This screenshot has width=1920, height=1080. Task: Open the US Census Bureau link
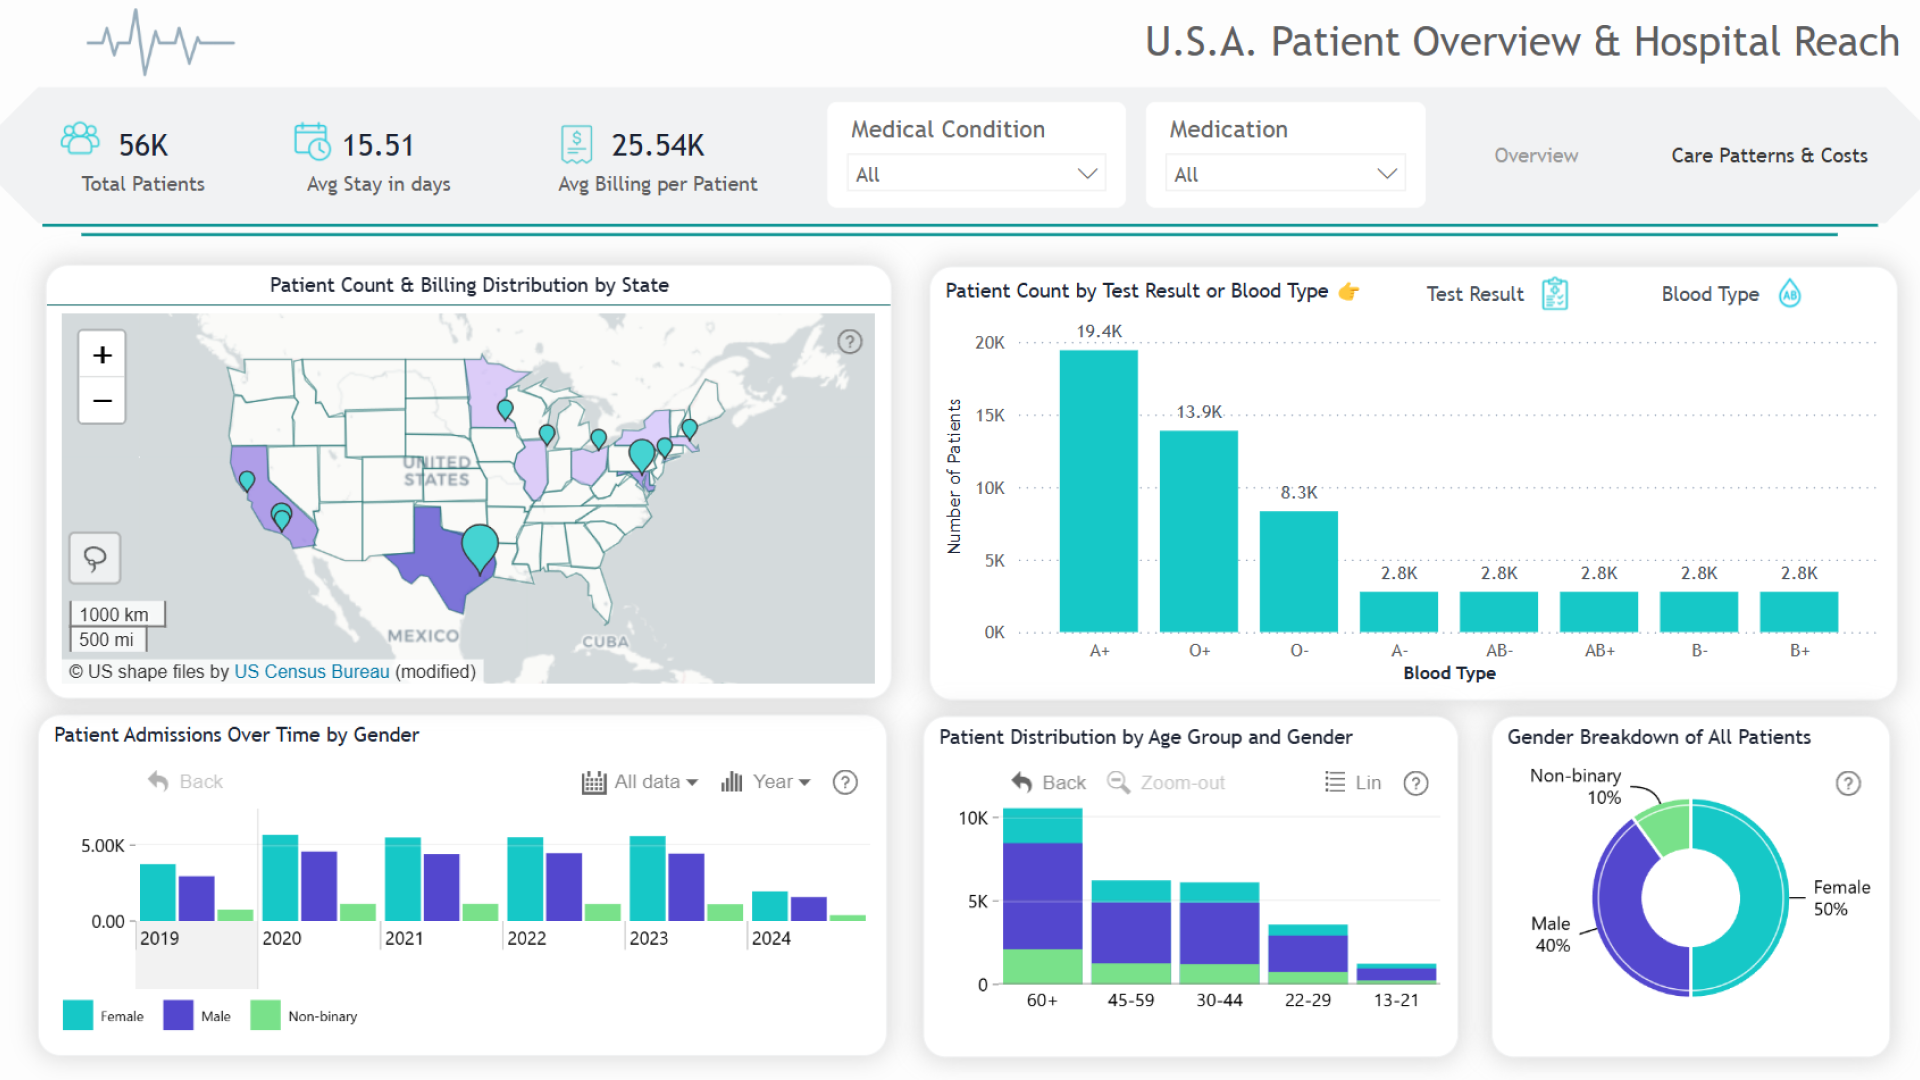click(311, 672)
